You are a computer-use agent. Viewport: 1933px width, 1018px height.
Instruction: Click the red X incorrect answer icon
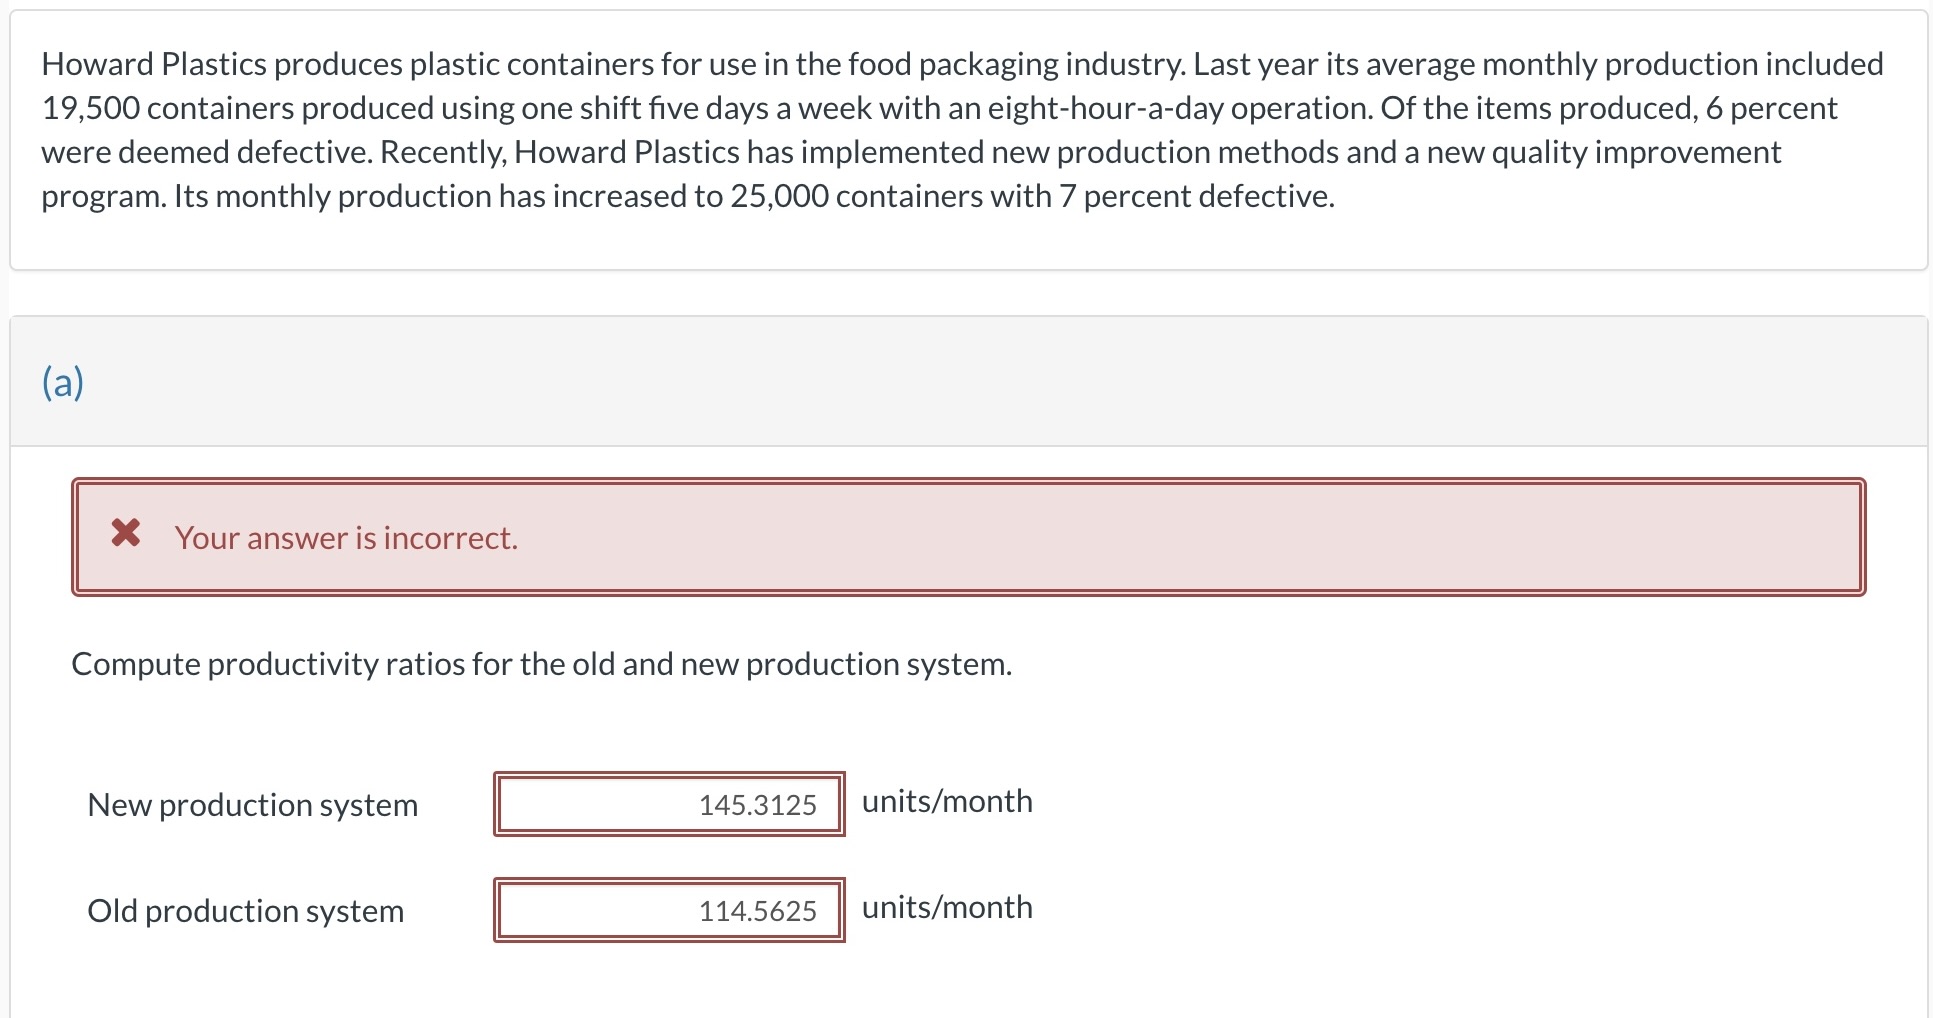[125, 536]
